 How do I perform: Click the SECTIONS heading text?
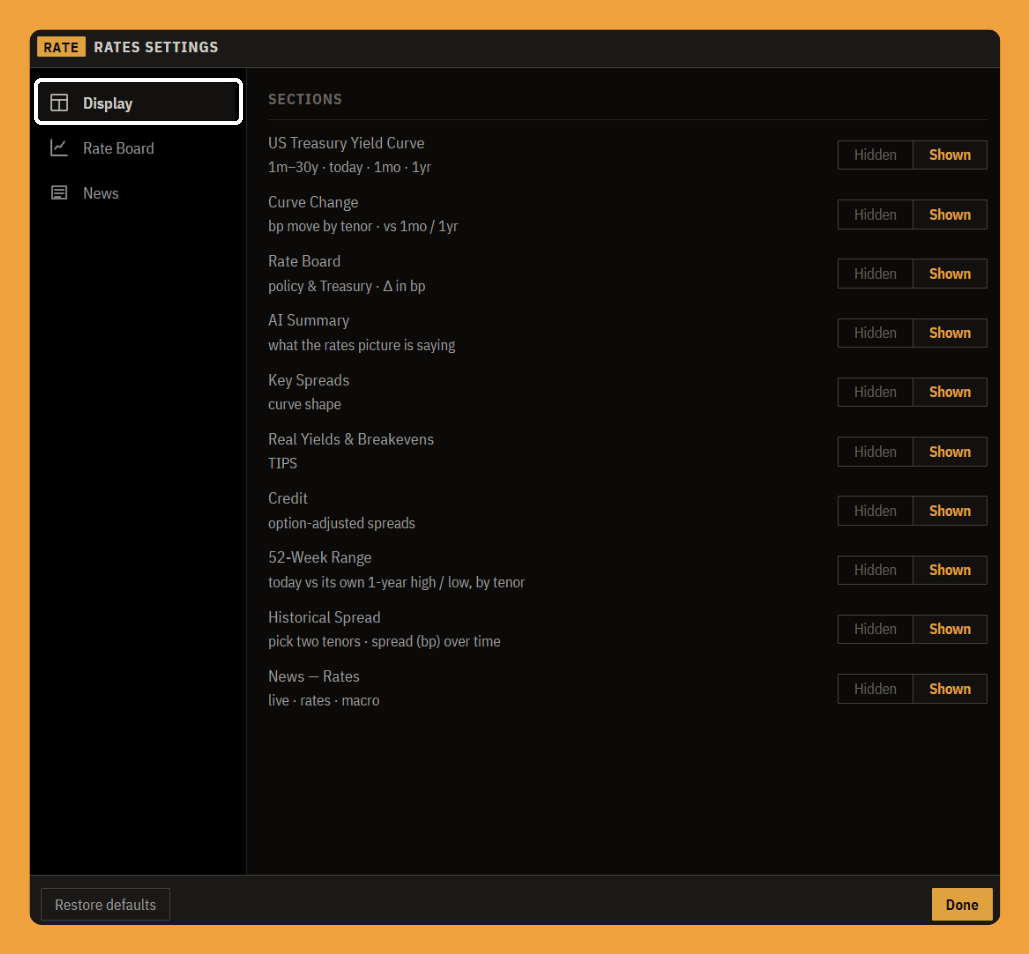point(304,99)
